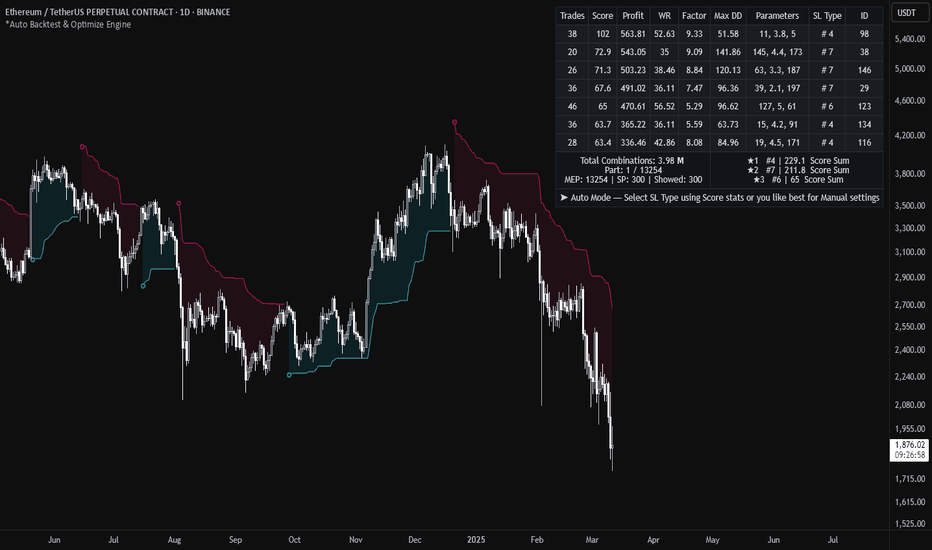The image size is (932, 550).
Task: Click the ★2 #7 | 211.8 Score Sum line
Action: click(798, 170)
